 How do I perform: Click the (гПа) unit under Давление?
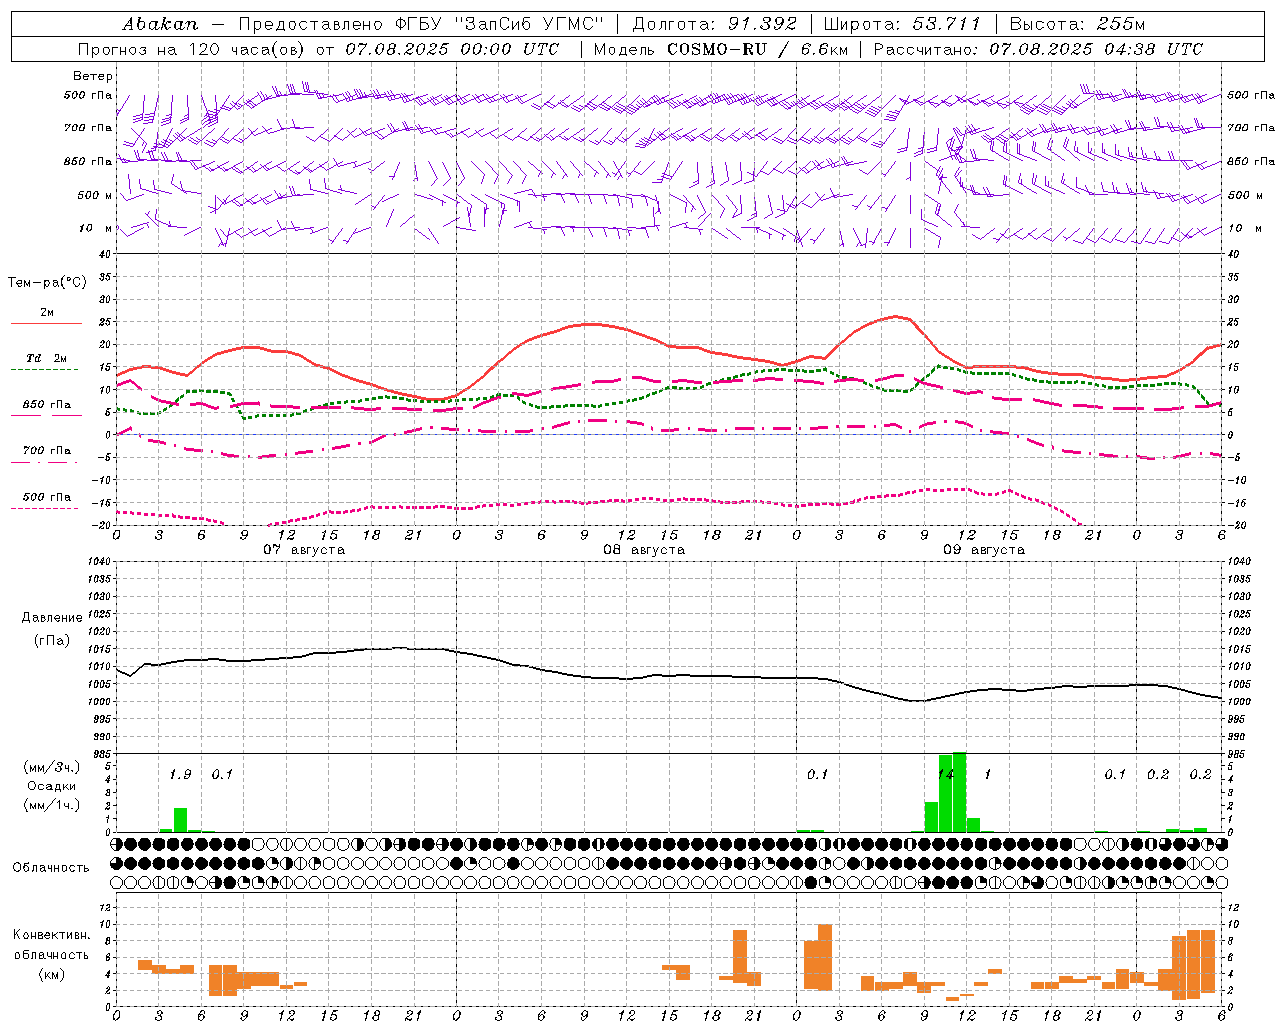52,641
